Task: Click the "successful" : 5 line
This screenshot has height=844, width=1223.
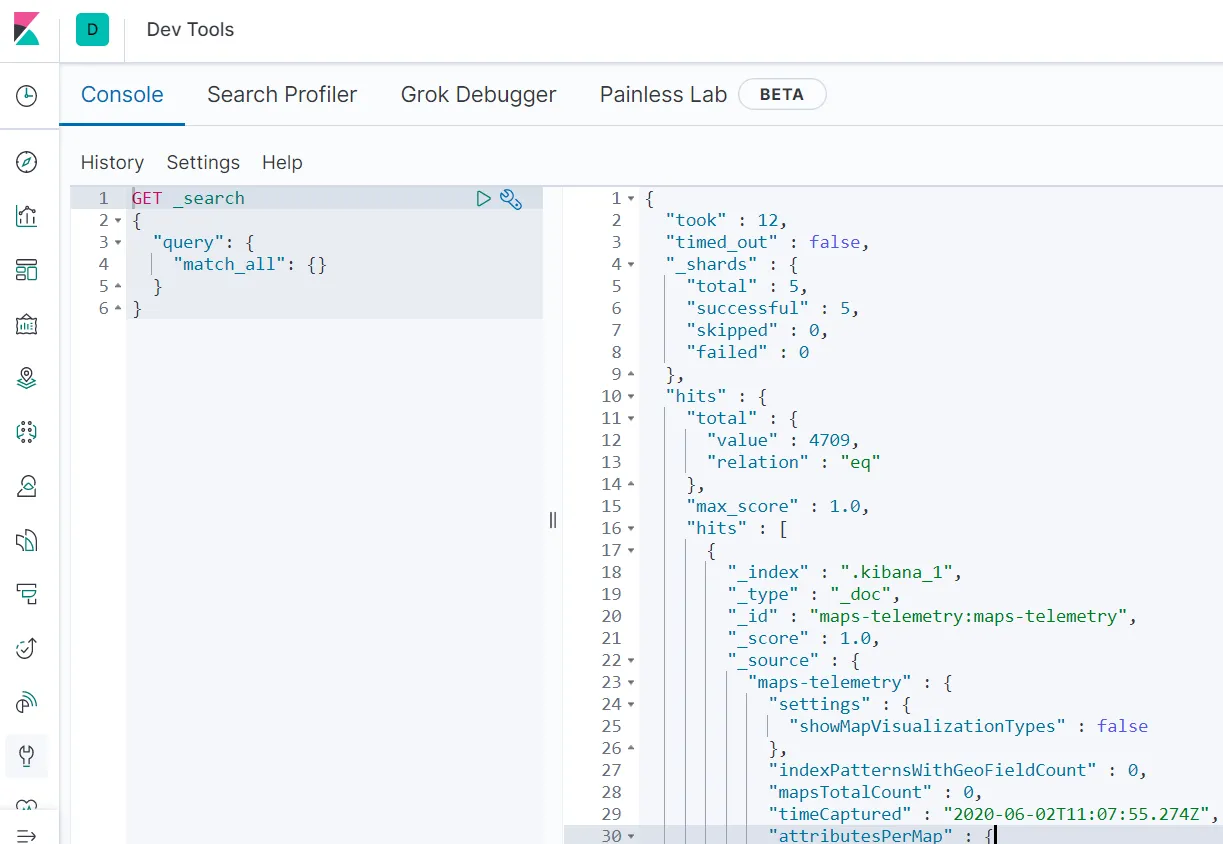Action: coord(773,308)
